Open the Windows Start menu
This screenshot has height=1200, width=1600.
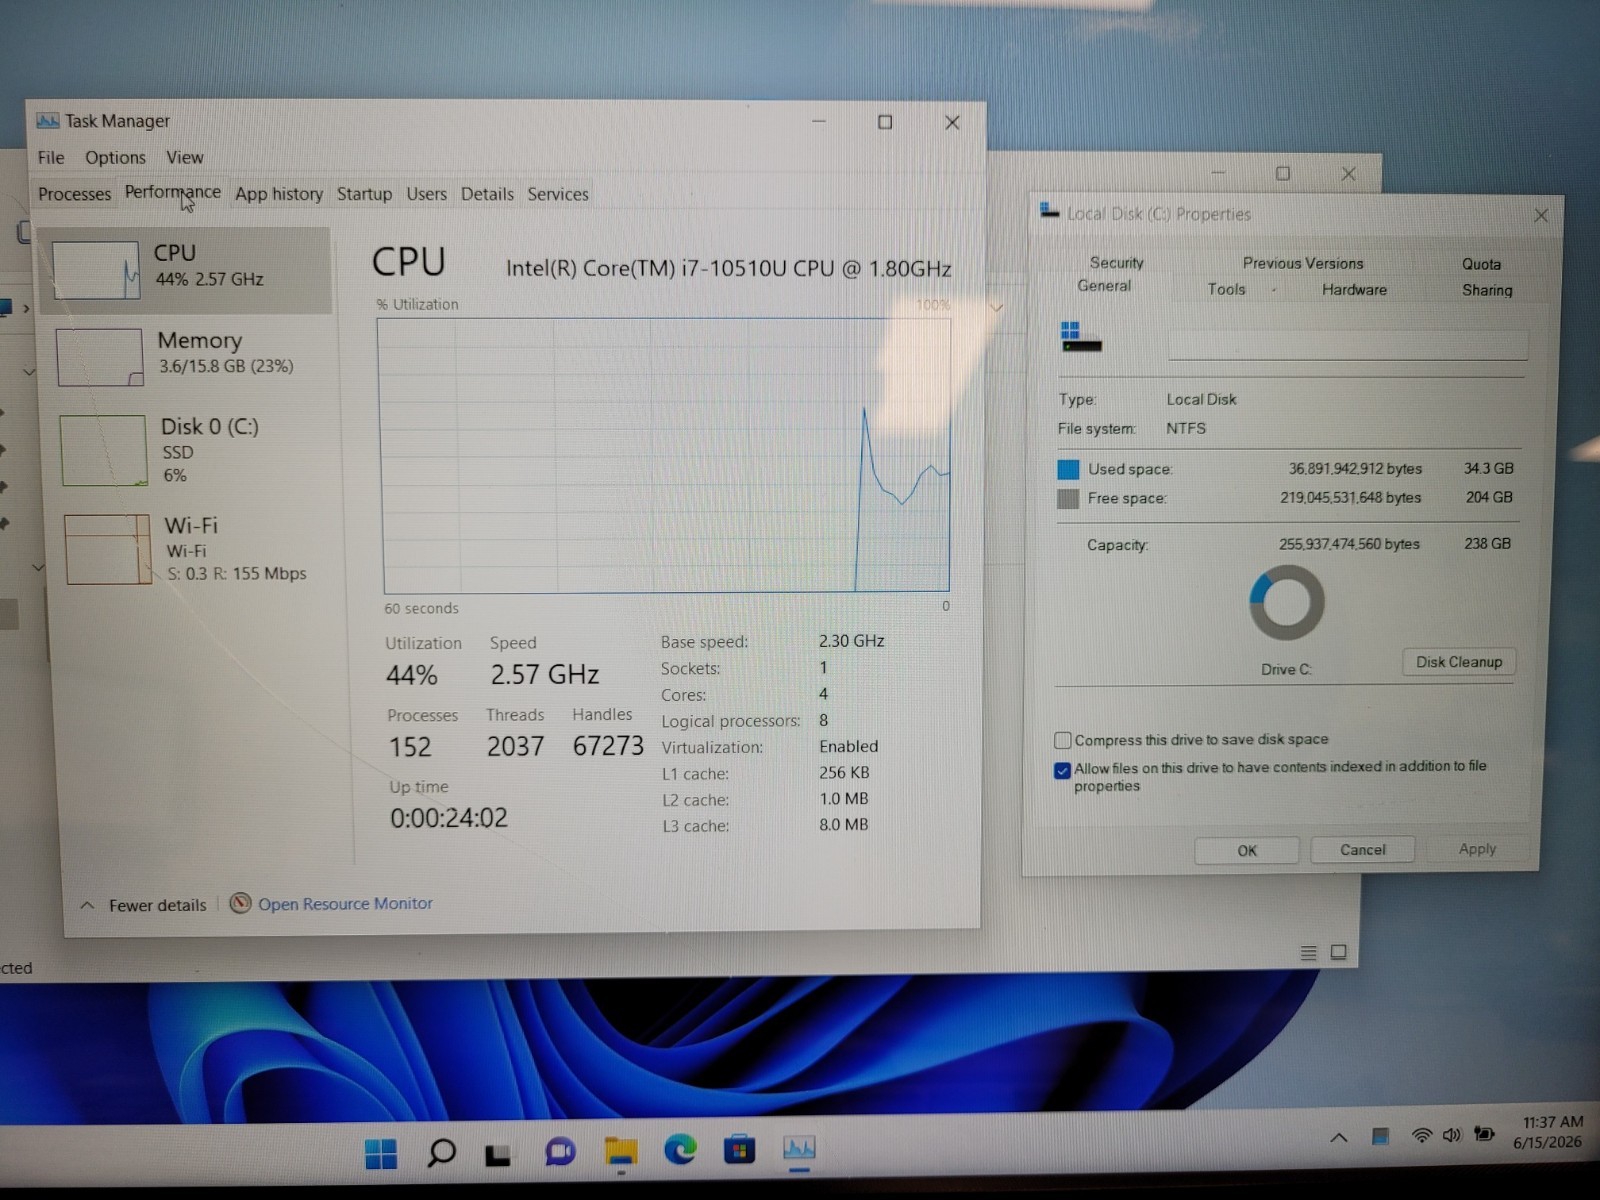[381, 1153]
